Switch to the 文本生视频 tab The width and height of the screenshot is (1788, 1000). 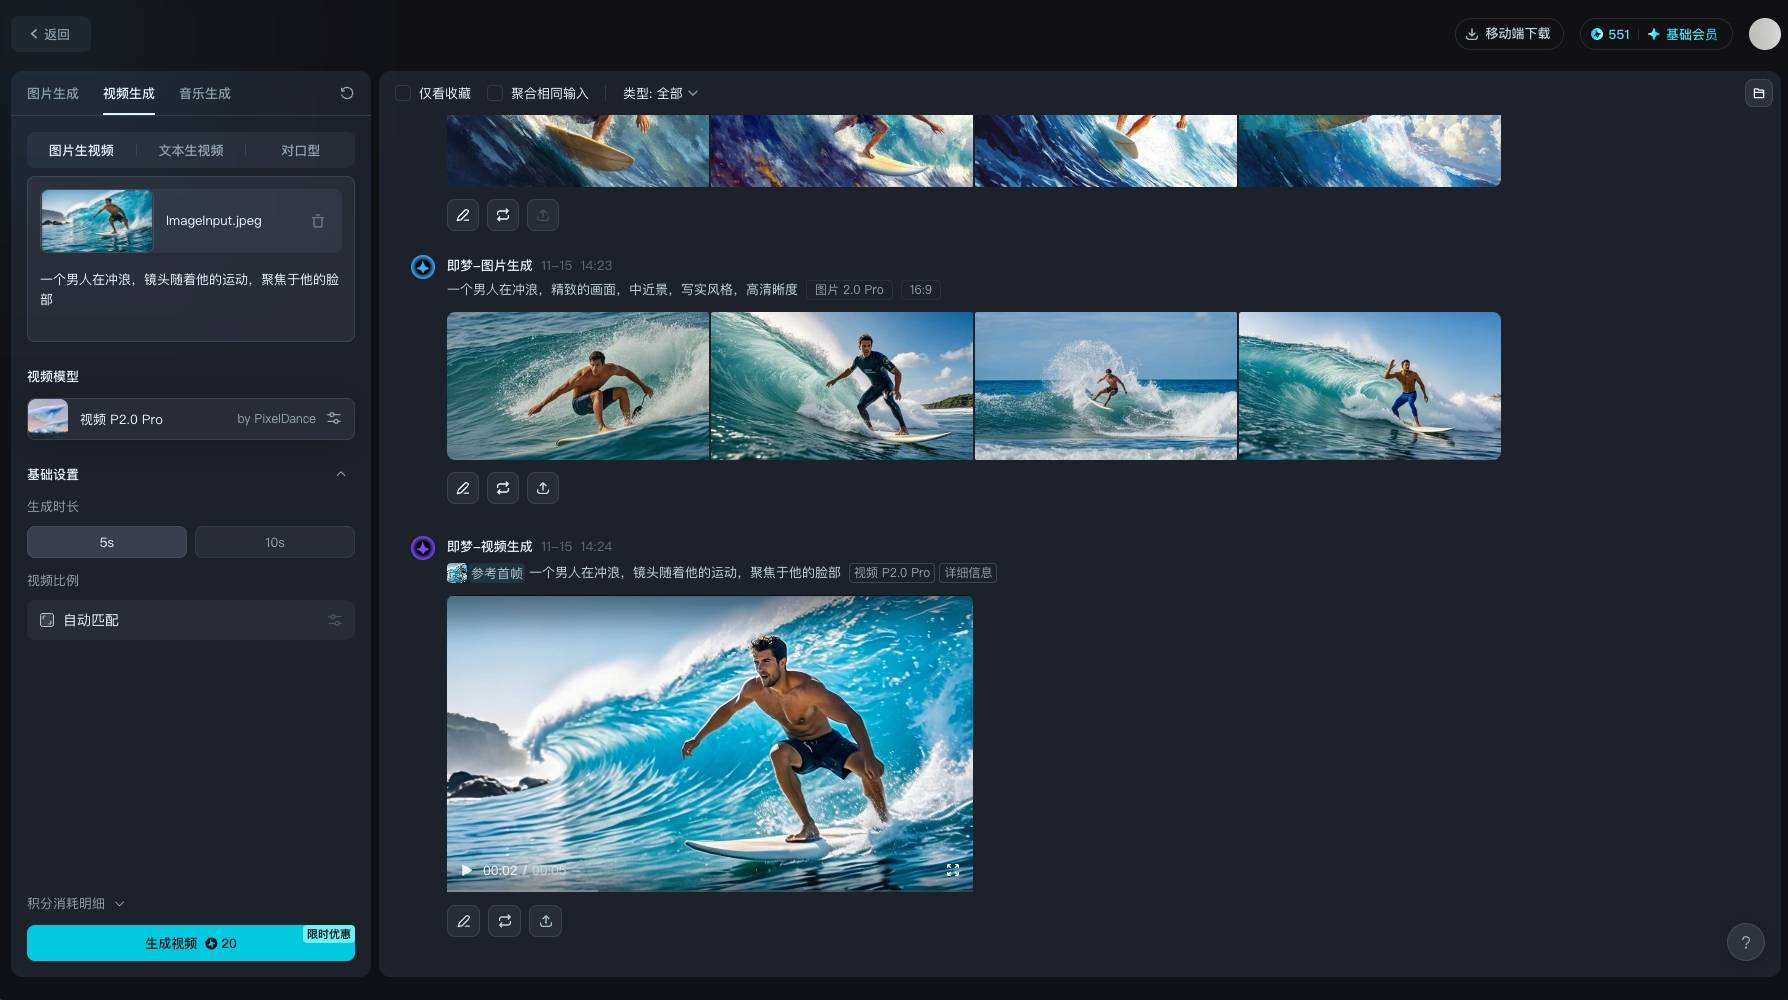(189, 150)
